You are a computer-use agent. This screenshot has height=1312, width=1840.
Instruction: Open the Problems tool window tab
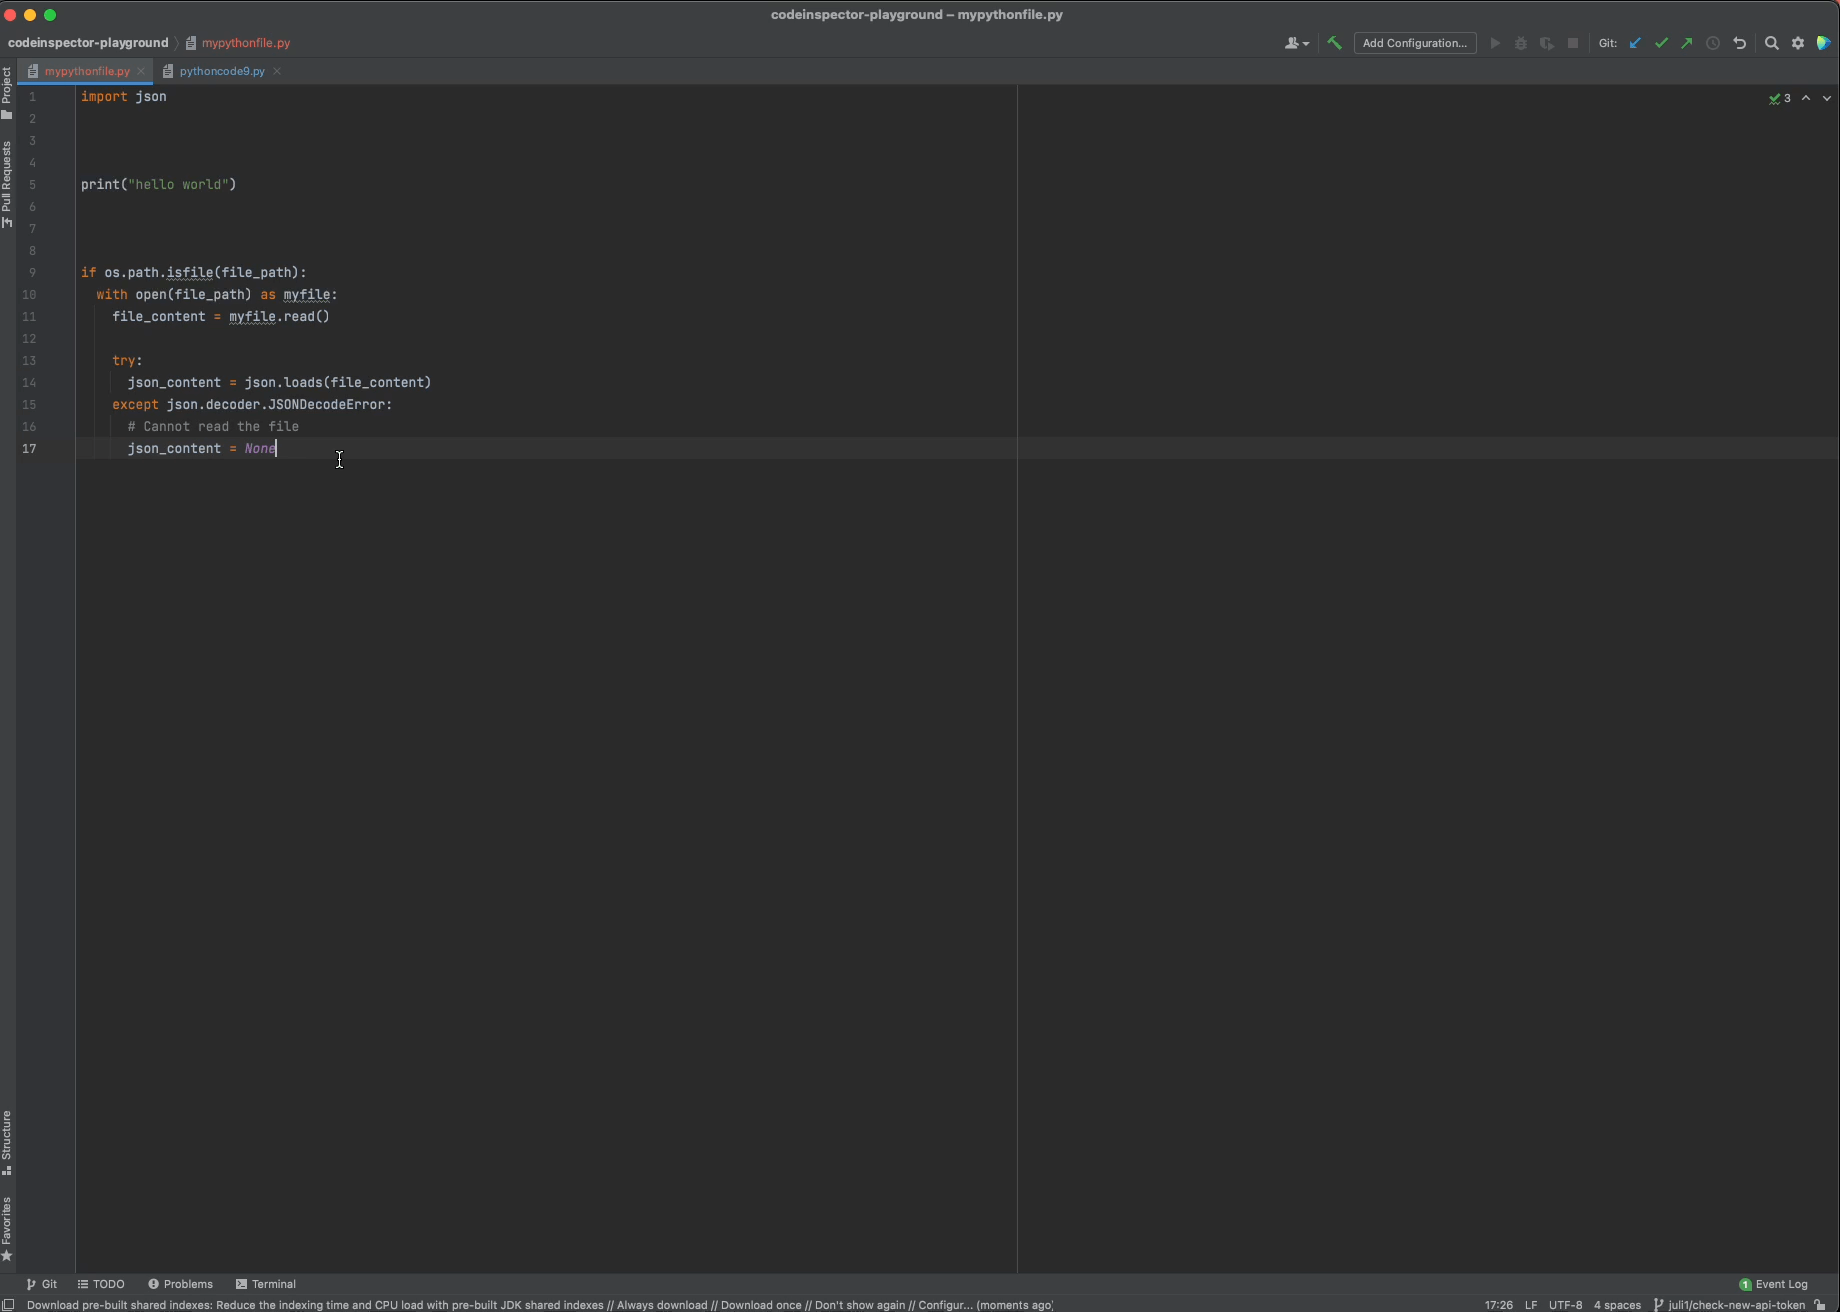tap(181, 1284)
